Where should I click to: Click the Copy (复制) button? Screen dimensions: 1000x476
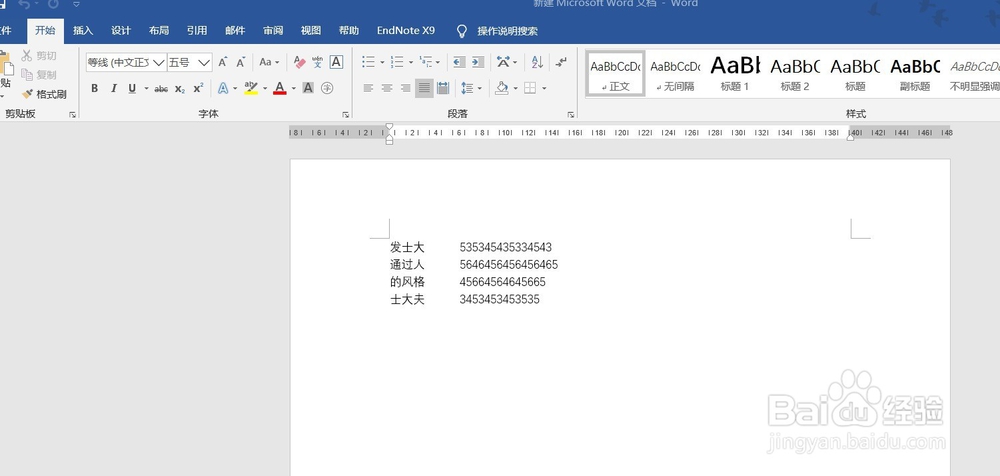(x=39, y=75)
